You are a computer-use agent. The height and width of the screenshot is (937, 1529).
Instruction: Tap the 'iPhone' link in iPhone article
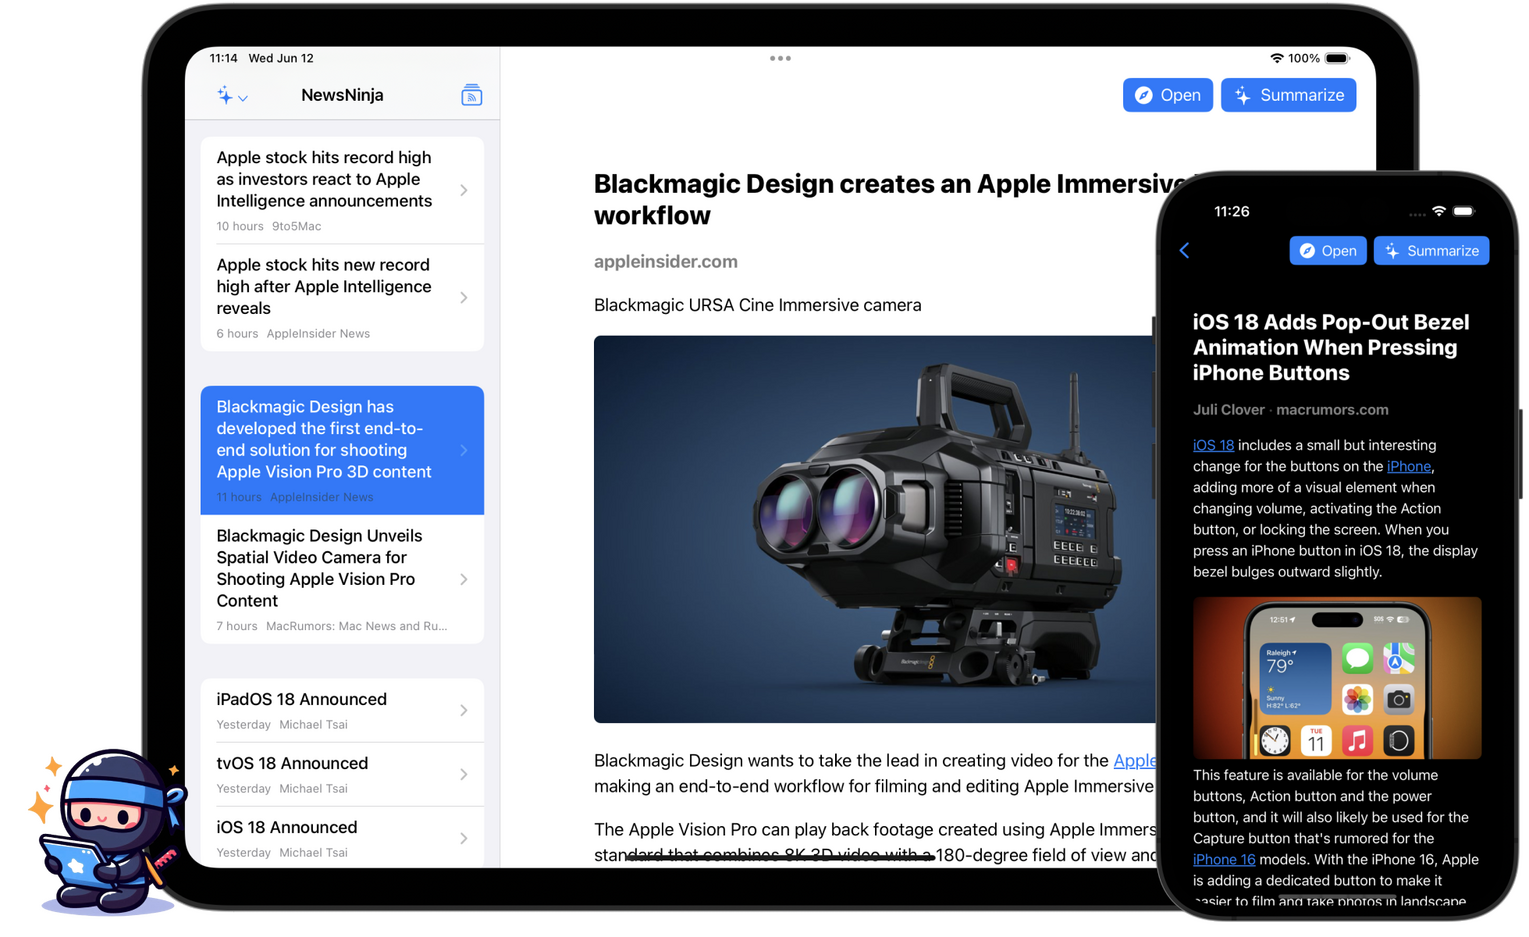(x=1408, y=466)
